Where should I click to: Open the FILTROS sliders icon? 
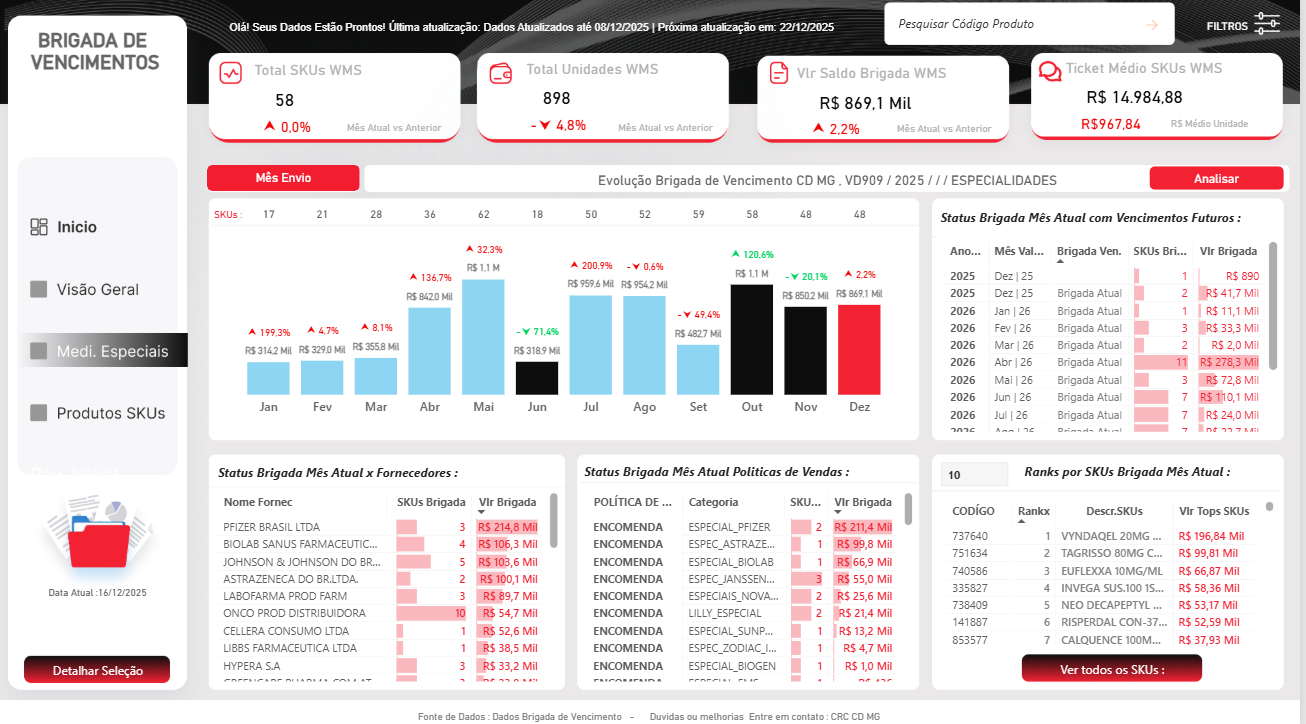click(x=1266, y=24)
